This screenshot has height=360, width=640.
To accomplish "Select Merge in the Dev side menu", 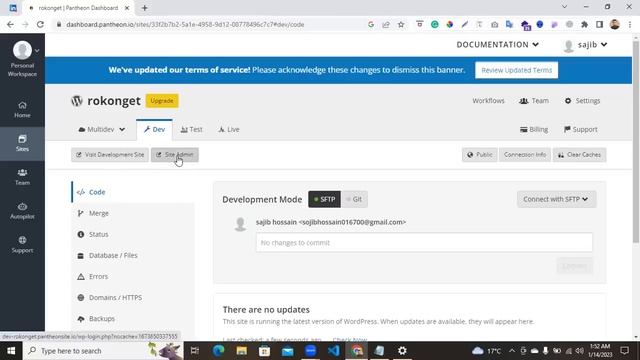I will 132,213.
